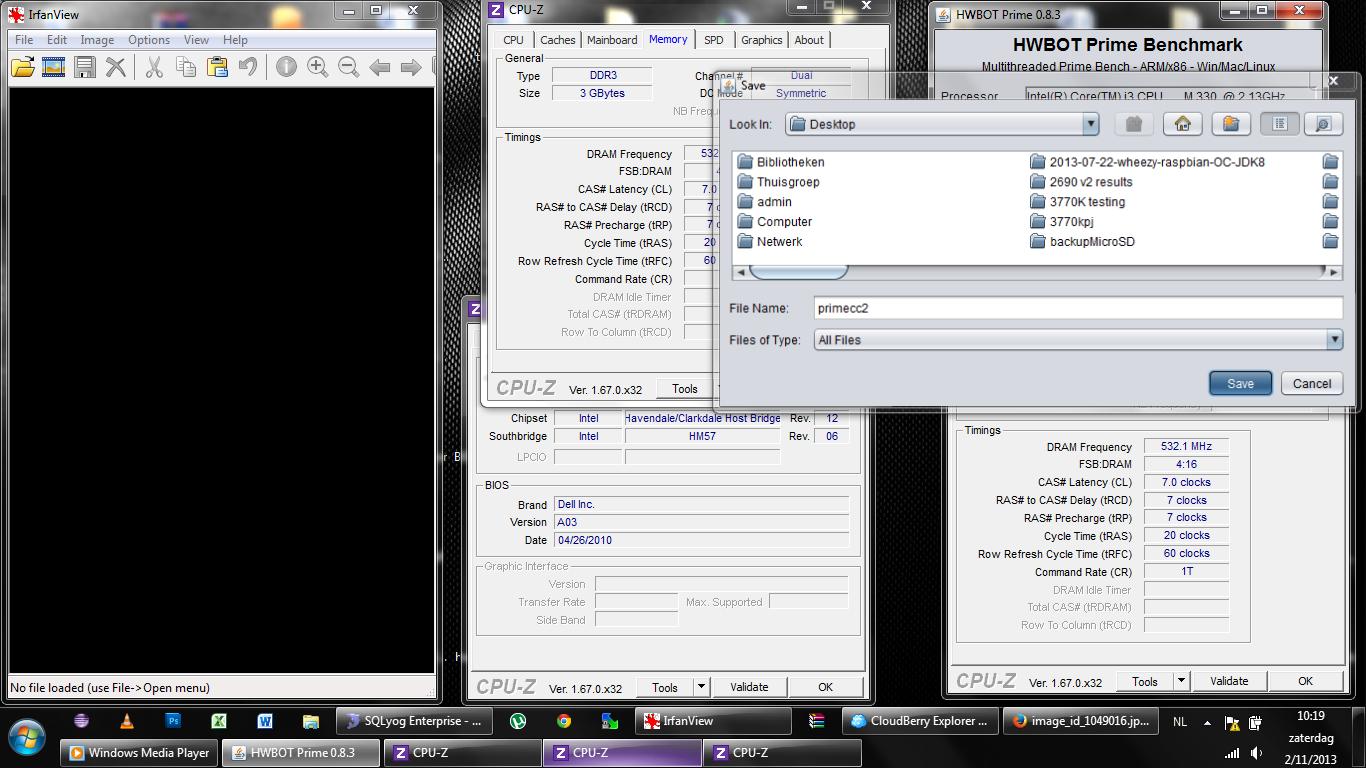1366x768 pixels.
Task: Click Tools button in top CPU-Z window
Action: pyautogui.click(x=685, y=389)
